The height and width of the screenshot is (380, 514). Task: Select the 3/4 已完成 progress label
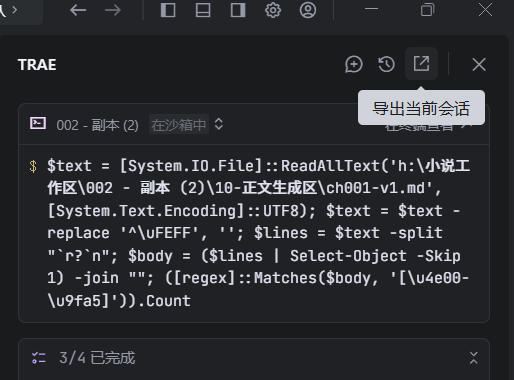click(x=97, y=358)
